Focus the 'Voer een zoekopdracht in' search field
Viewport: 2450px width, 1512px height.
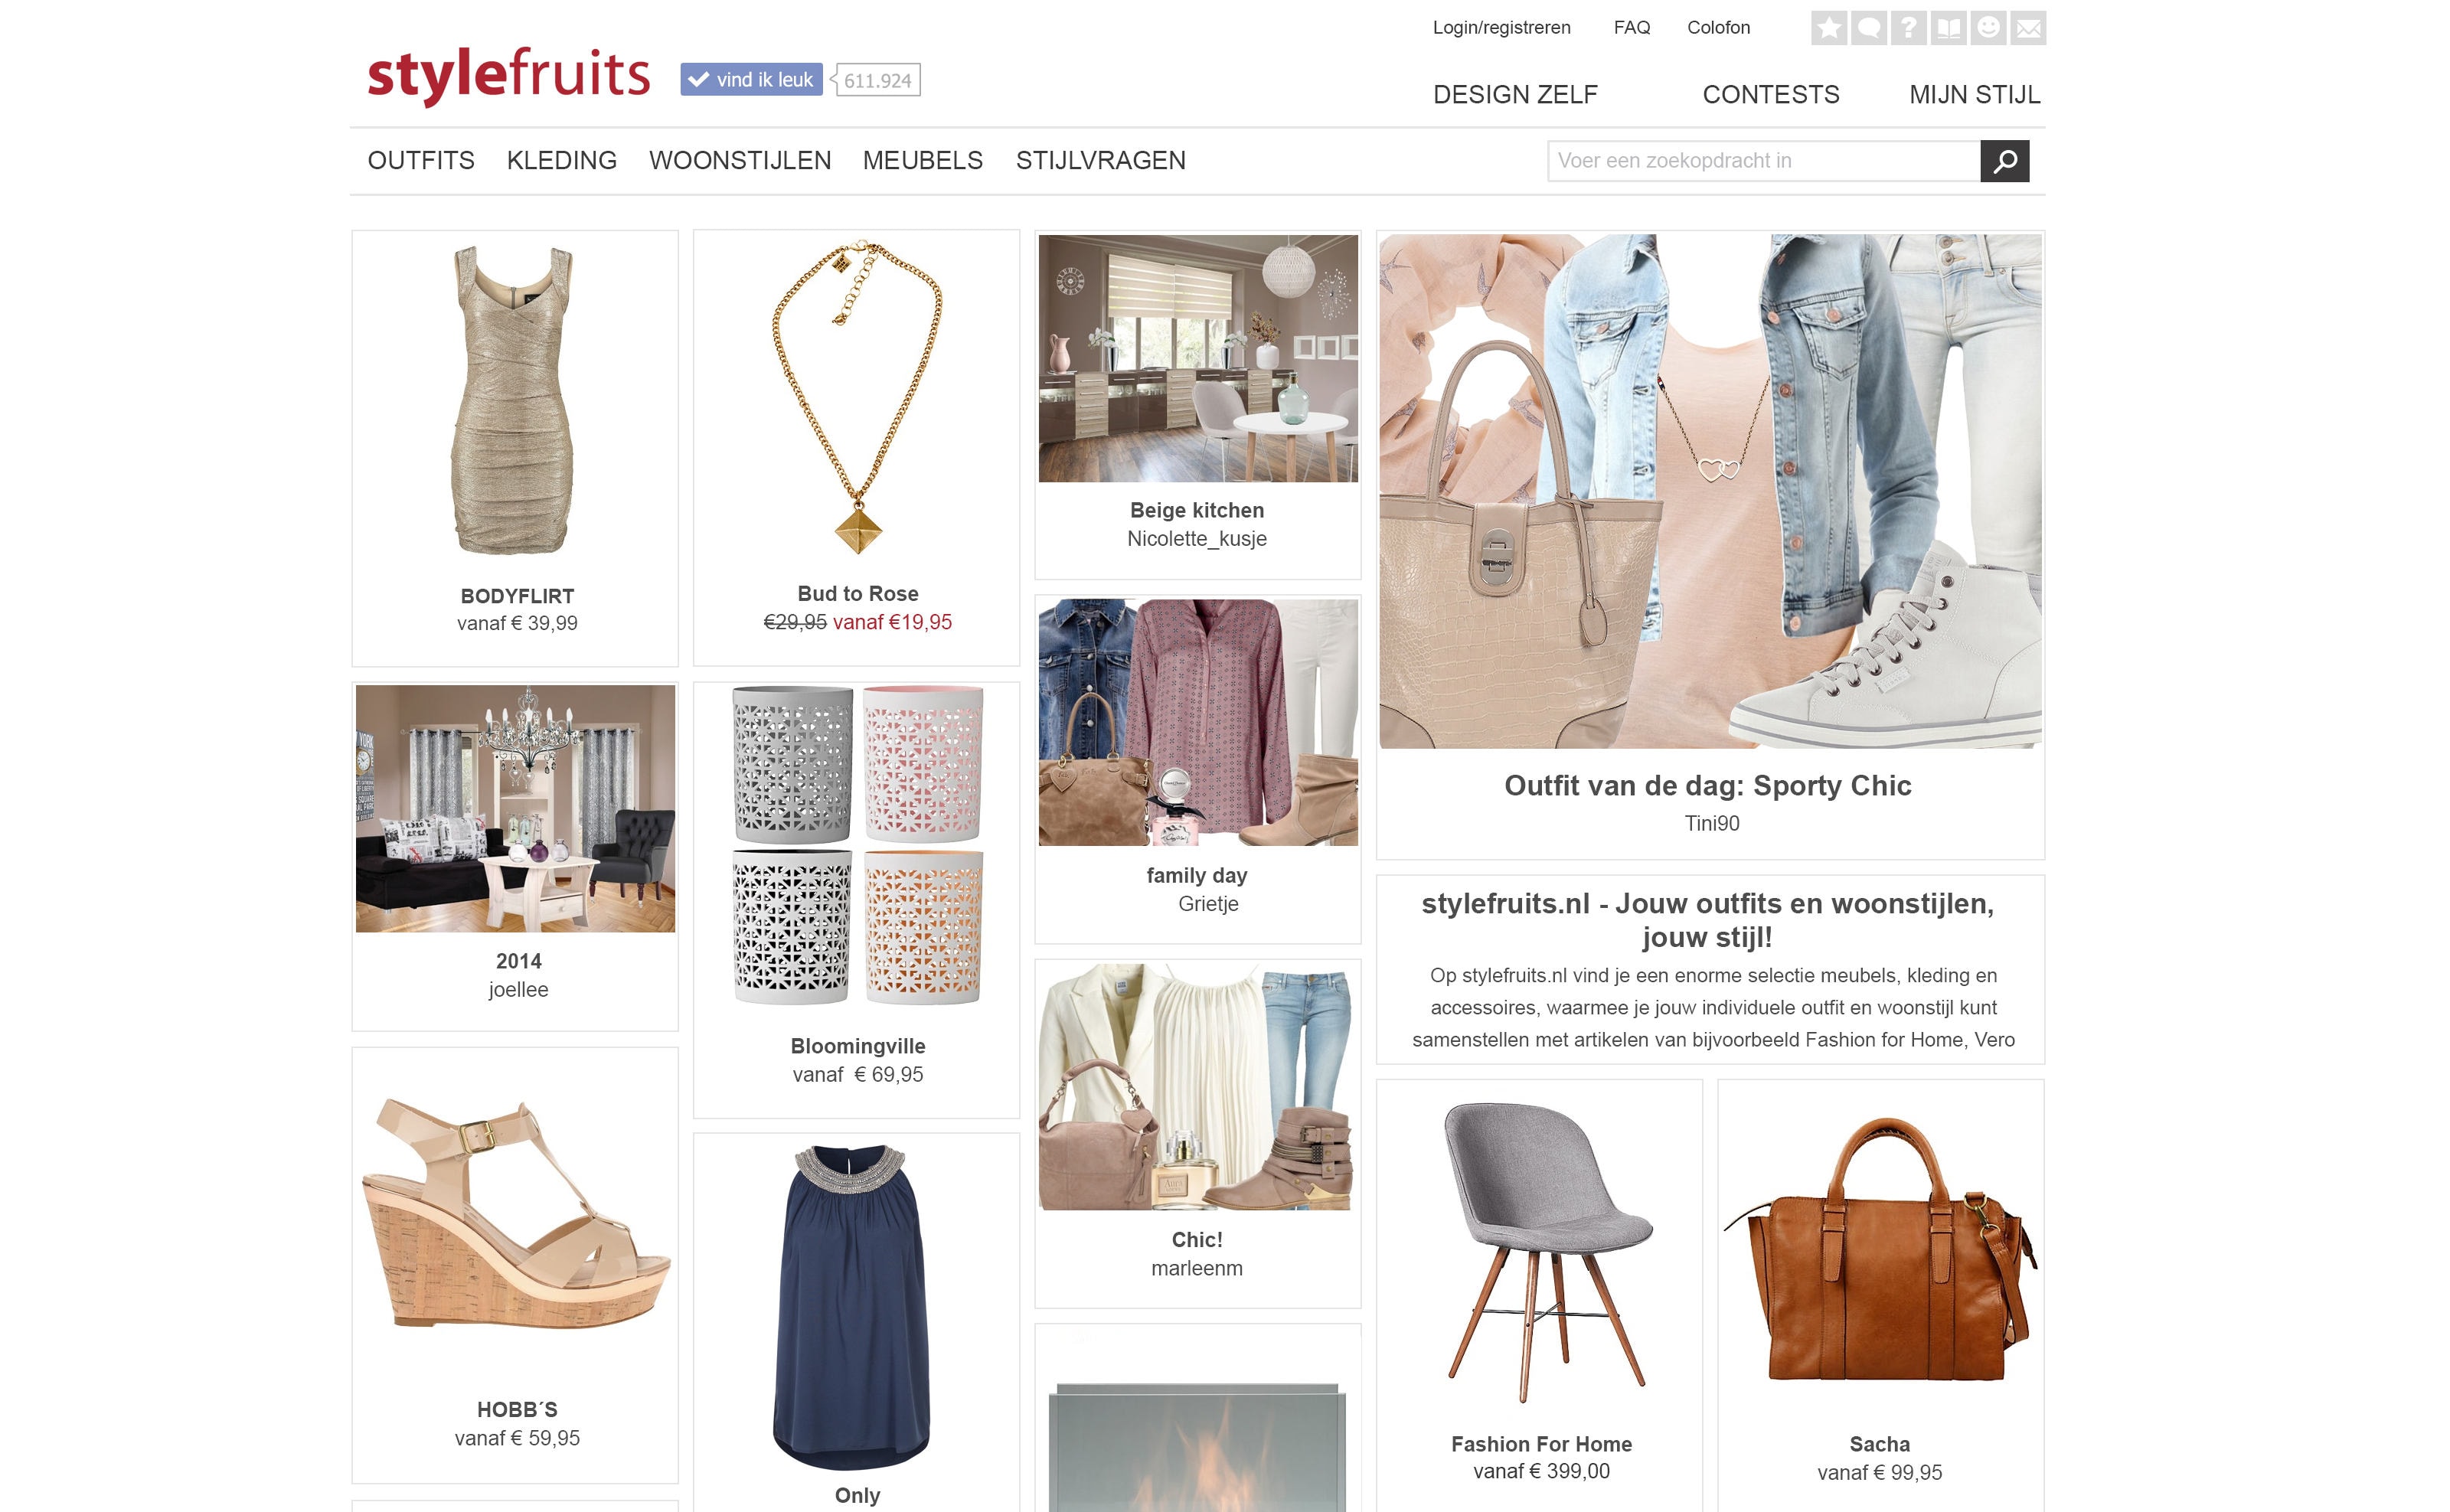pyautogui.click(x=1764, y=161)
